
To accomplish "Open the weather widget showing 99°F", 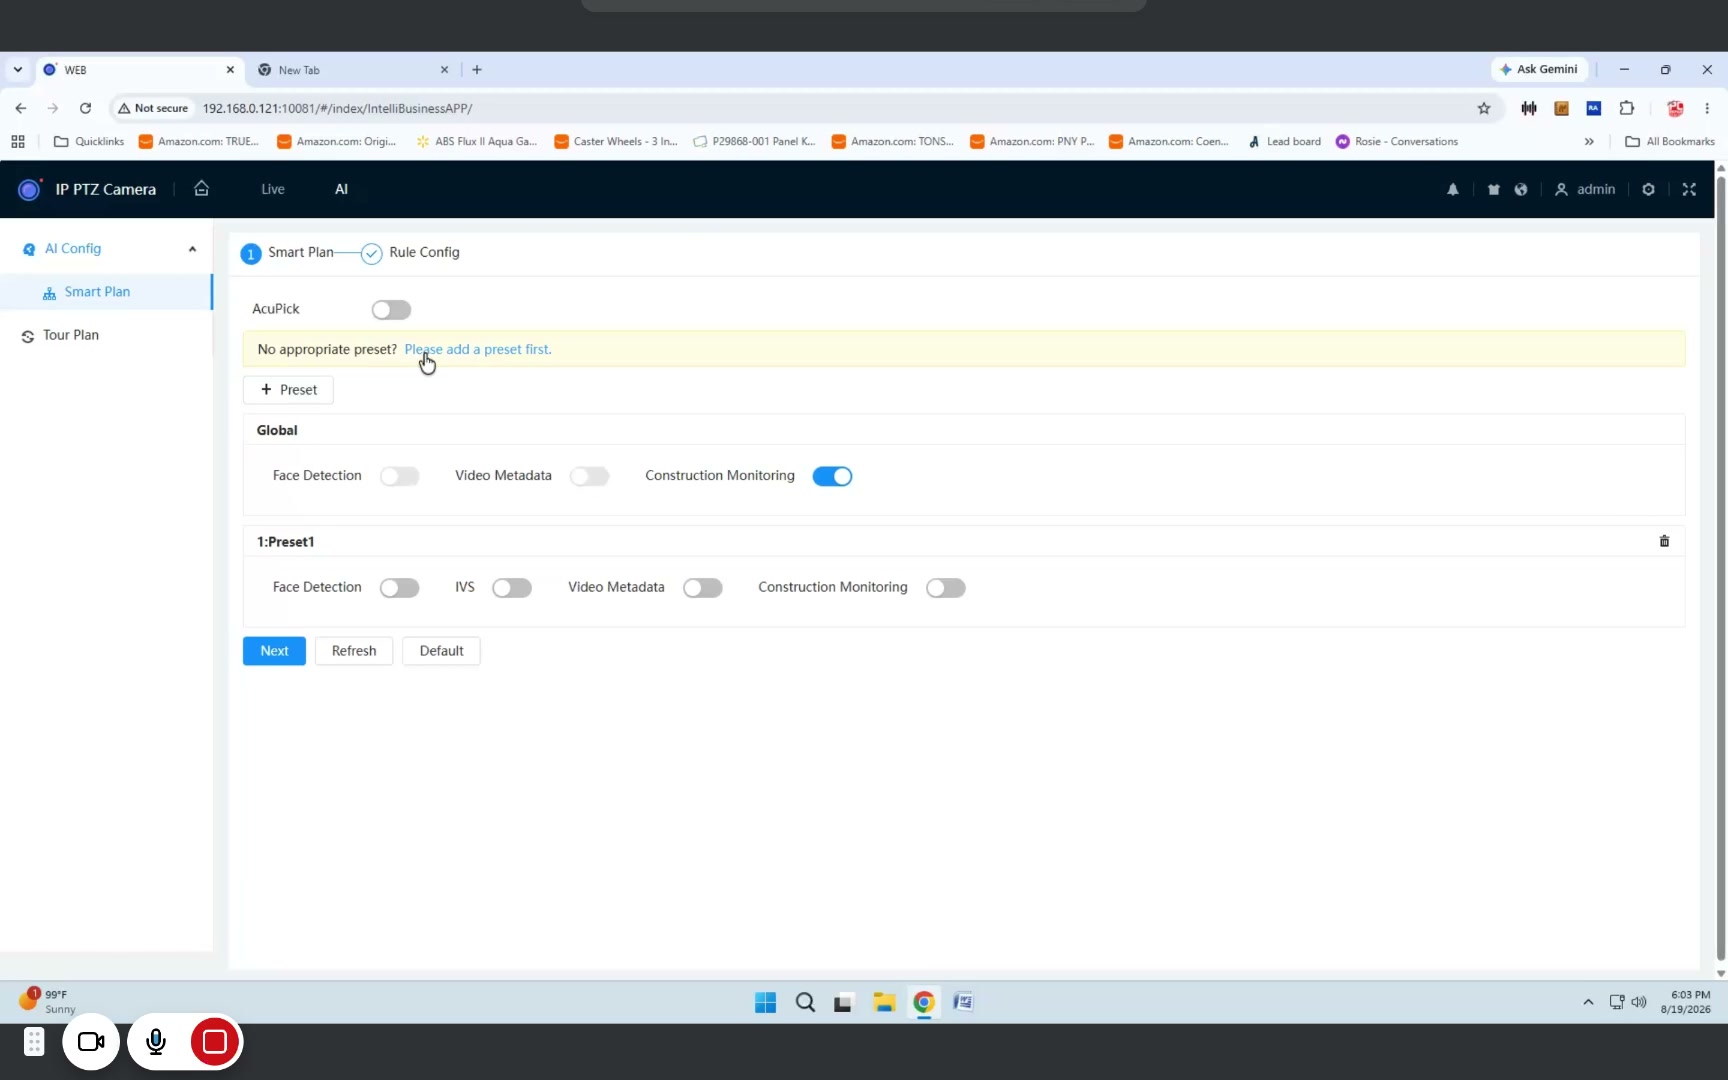I will click(47, 1001).
